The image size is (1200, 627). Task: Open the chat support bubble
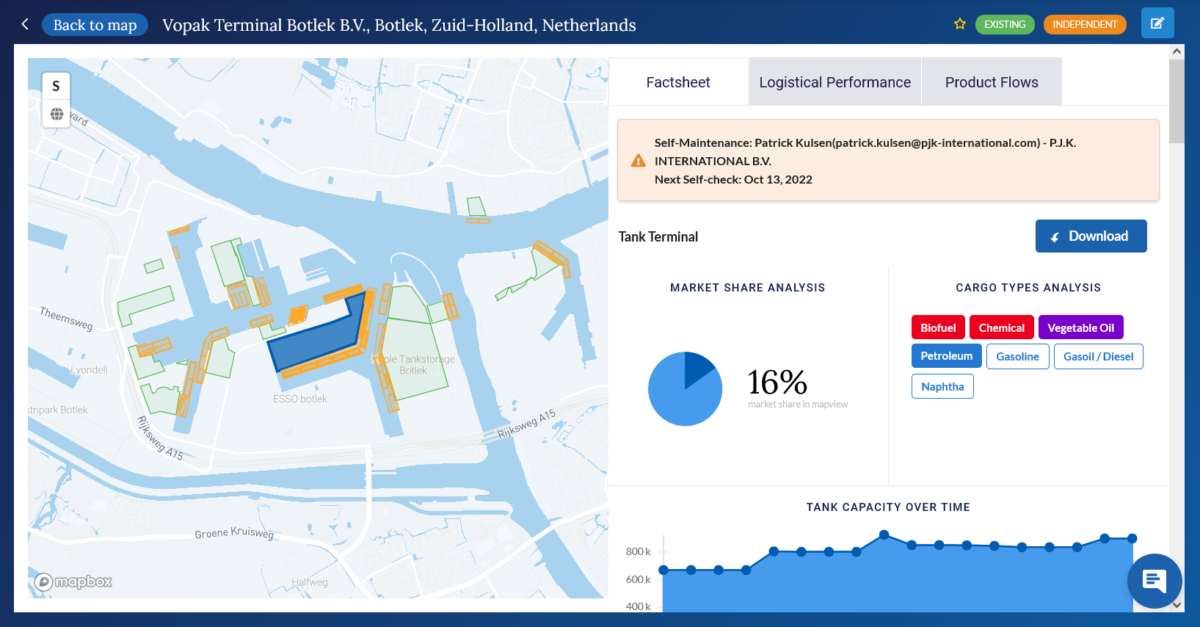pos(1154,580)
